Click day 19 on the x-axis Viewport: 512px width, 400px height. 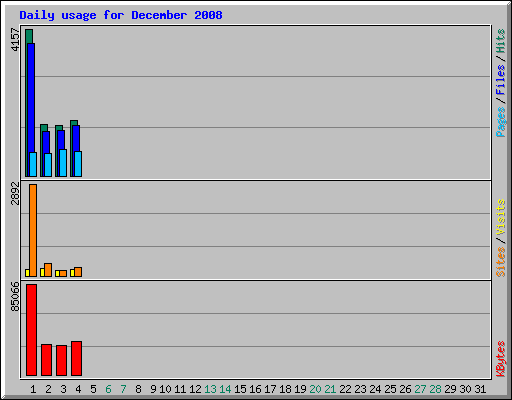point(300,389)
